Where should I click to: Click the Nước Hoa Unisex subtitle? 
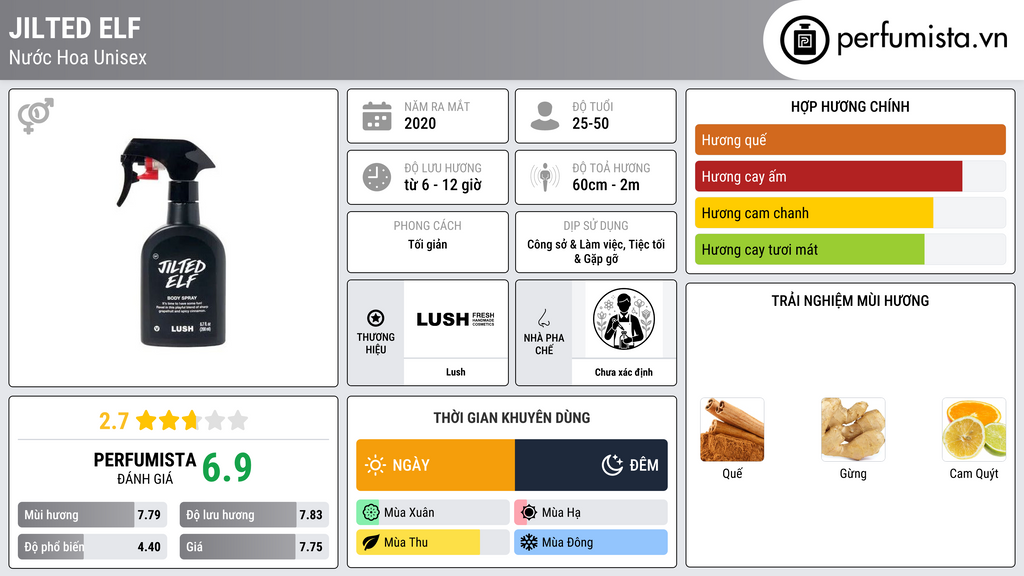[78, 57]
